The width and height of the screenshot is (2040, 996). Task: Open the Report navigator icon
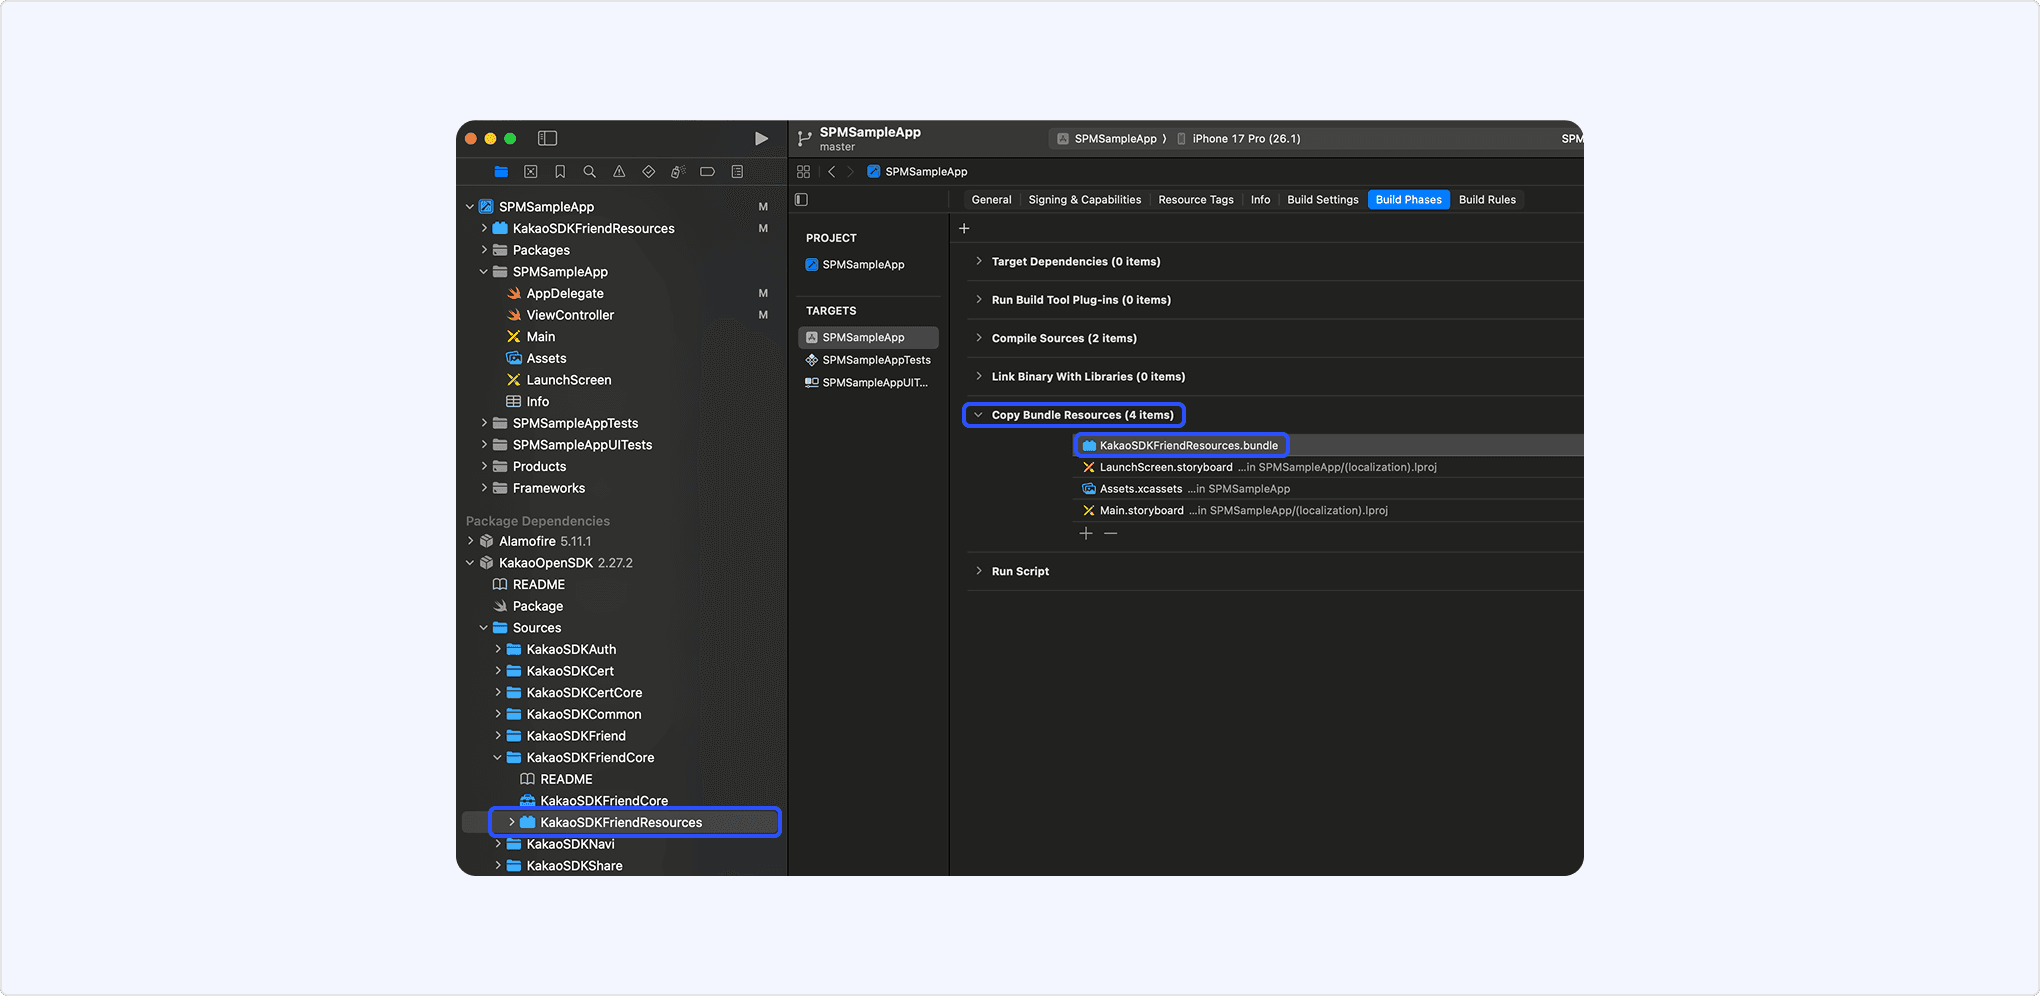(737, 172)
